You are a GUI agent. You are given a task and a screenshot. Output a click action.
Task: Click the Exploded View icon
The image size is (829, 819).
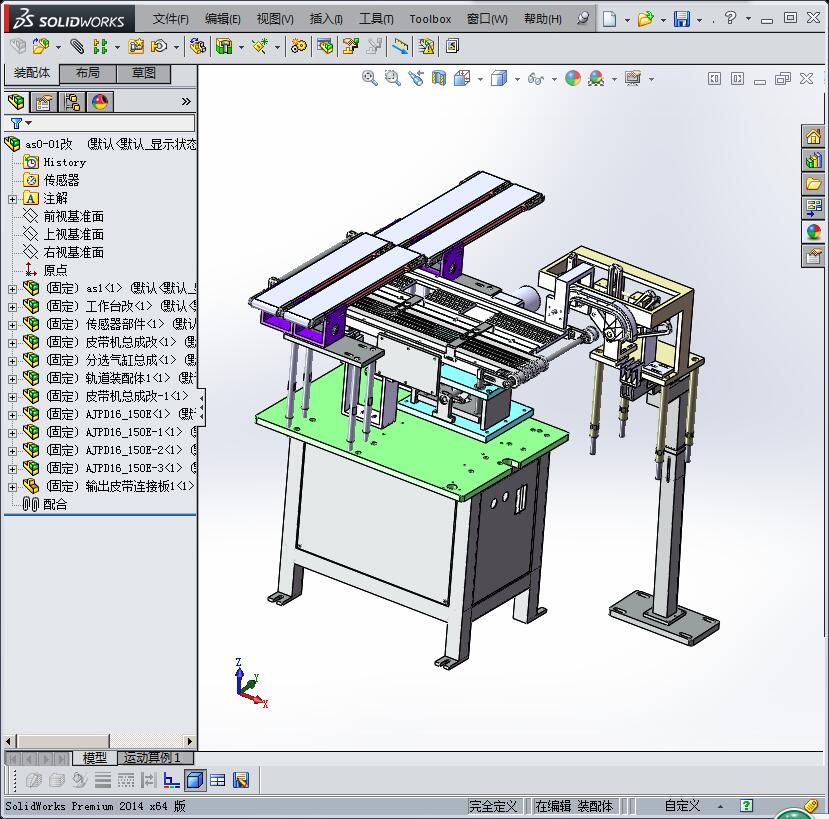[351, 47]
